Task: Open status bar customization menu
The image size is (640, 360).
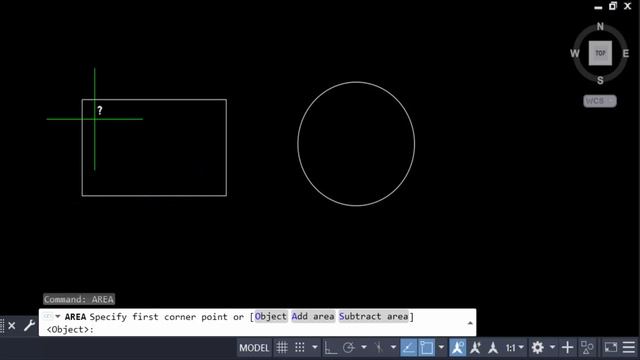Action: pyautogui.click(x=629, y=348)
